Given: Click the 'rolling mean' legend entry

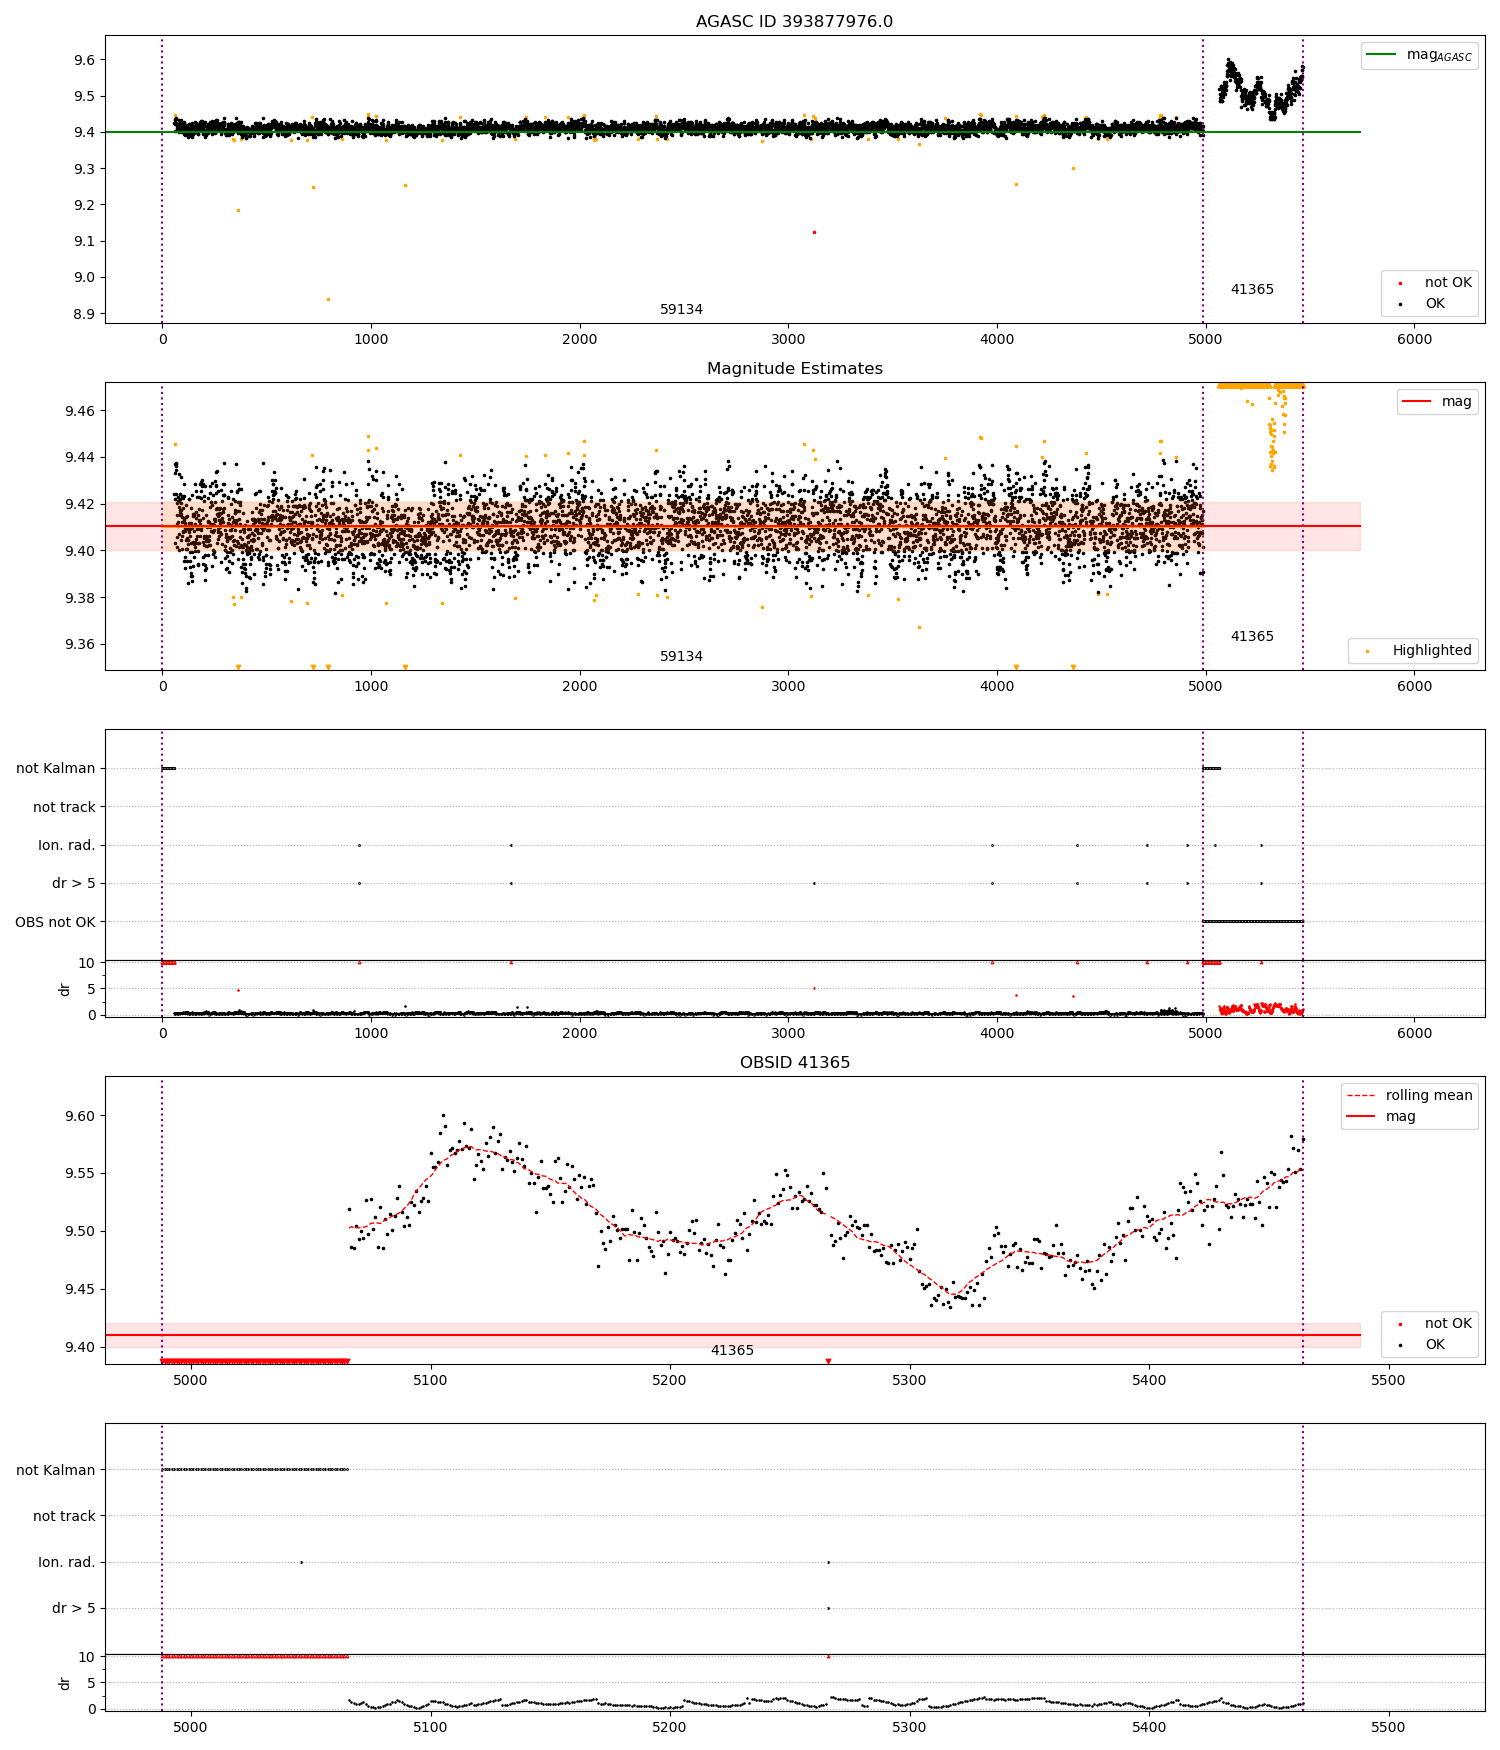Looking at the screenshot, I should coord(1410,1095).
